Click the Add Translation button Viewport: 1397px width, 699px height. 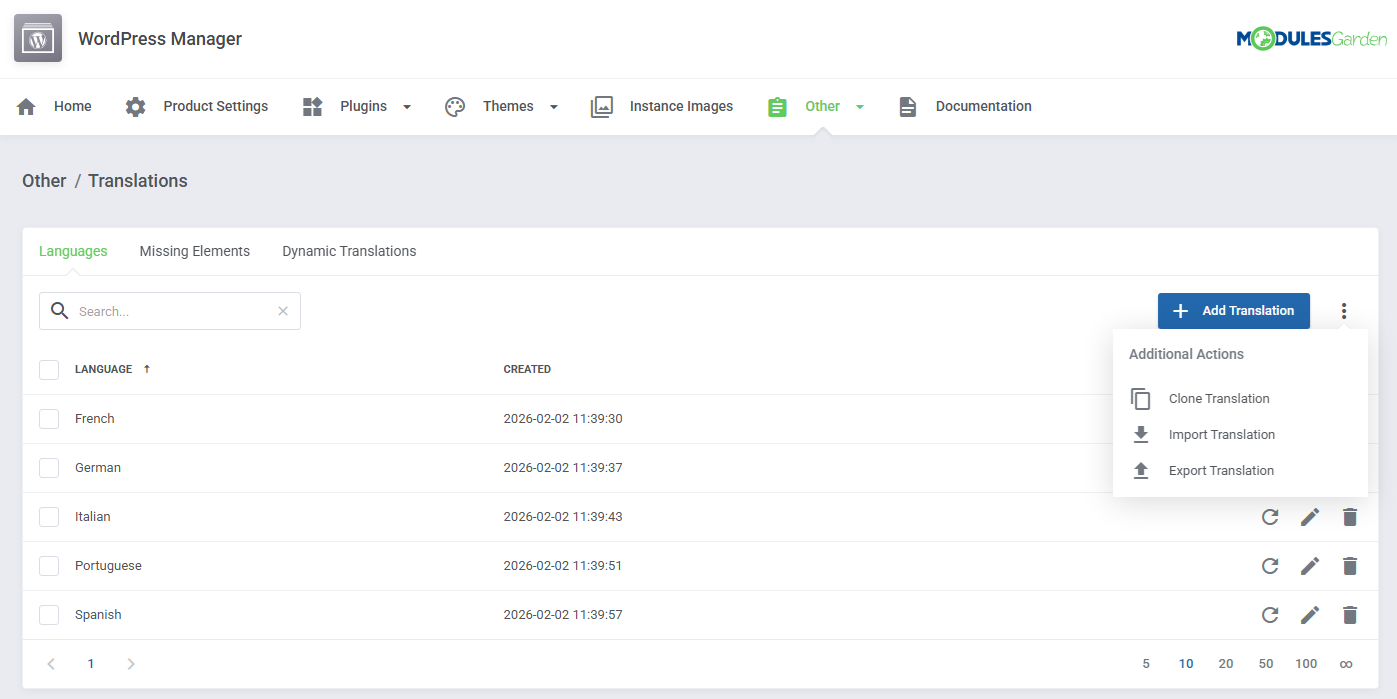(x=1233, y=311)
